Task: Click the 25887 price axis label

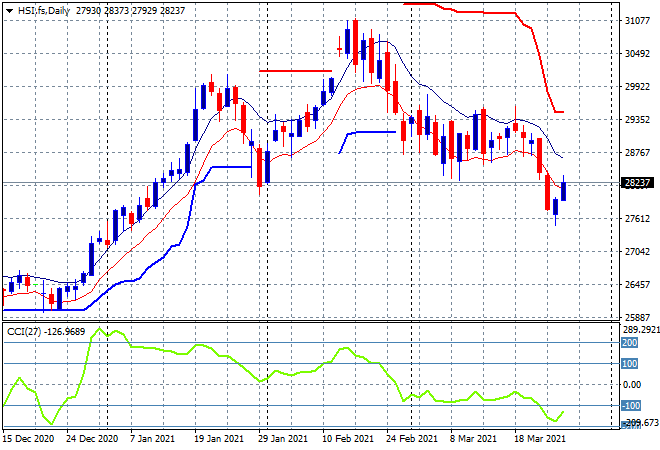Action: 637,317
